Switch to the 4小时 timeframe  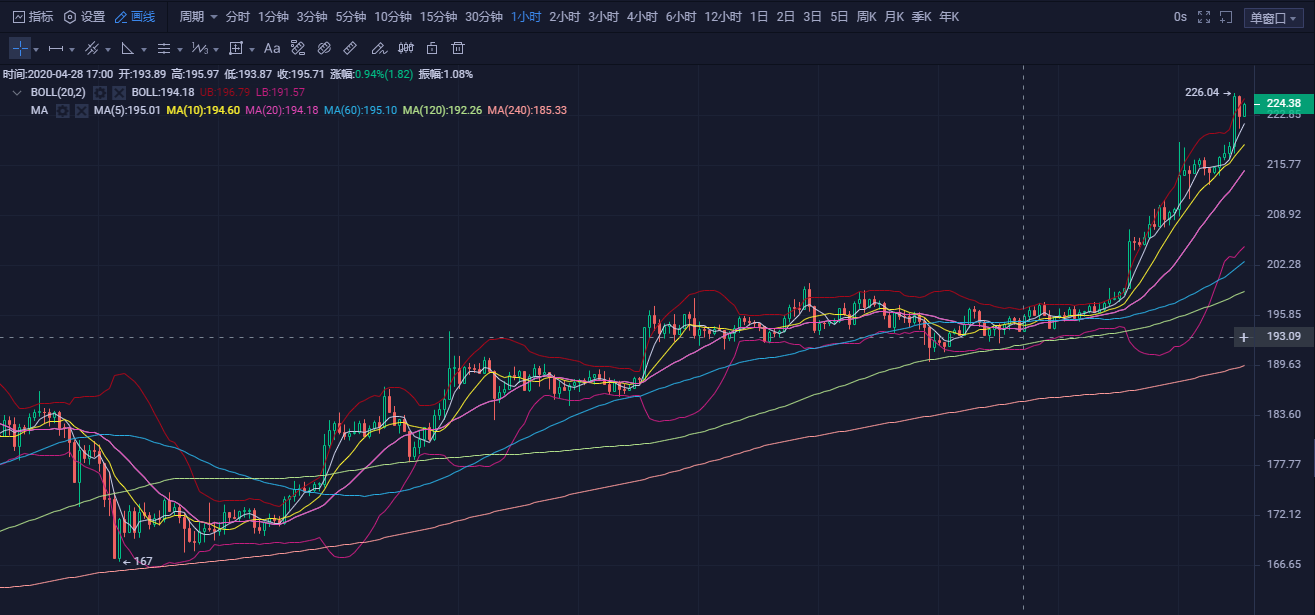pyautogui.click(x=642, y=17)
